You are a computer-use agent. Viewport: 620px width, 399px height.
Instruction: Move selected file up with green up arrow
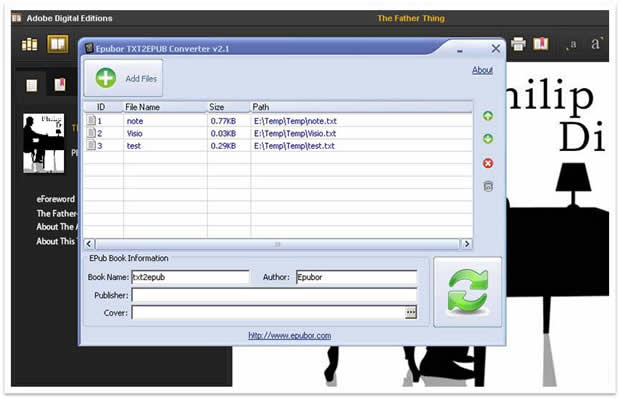coord(488,116)
